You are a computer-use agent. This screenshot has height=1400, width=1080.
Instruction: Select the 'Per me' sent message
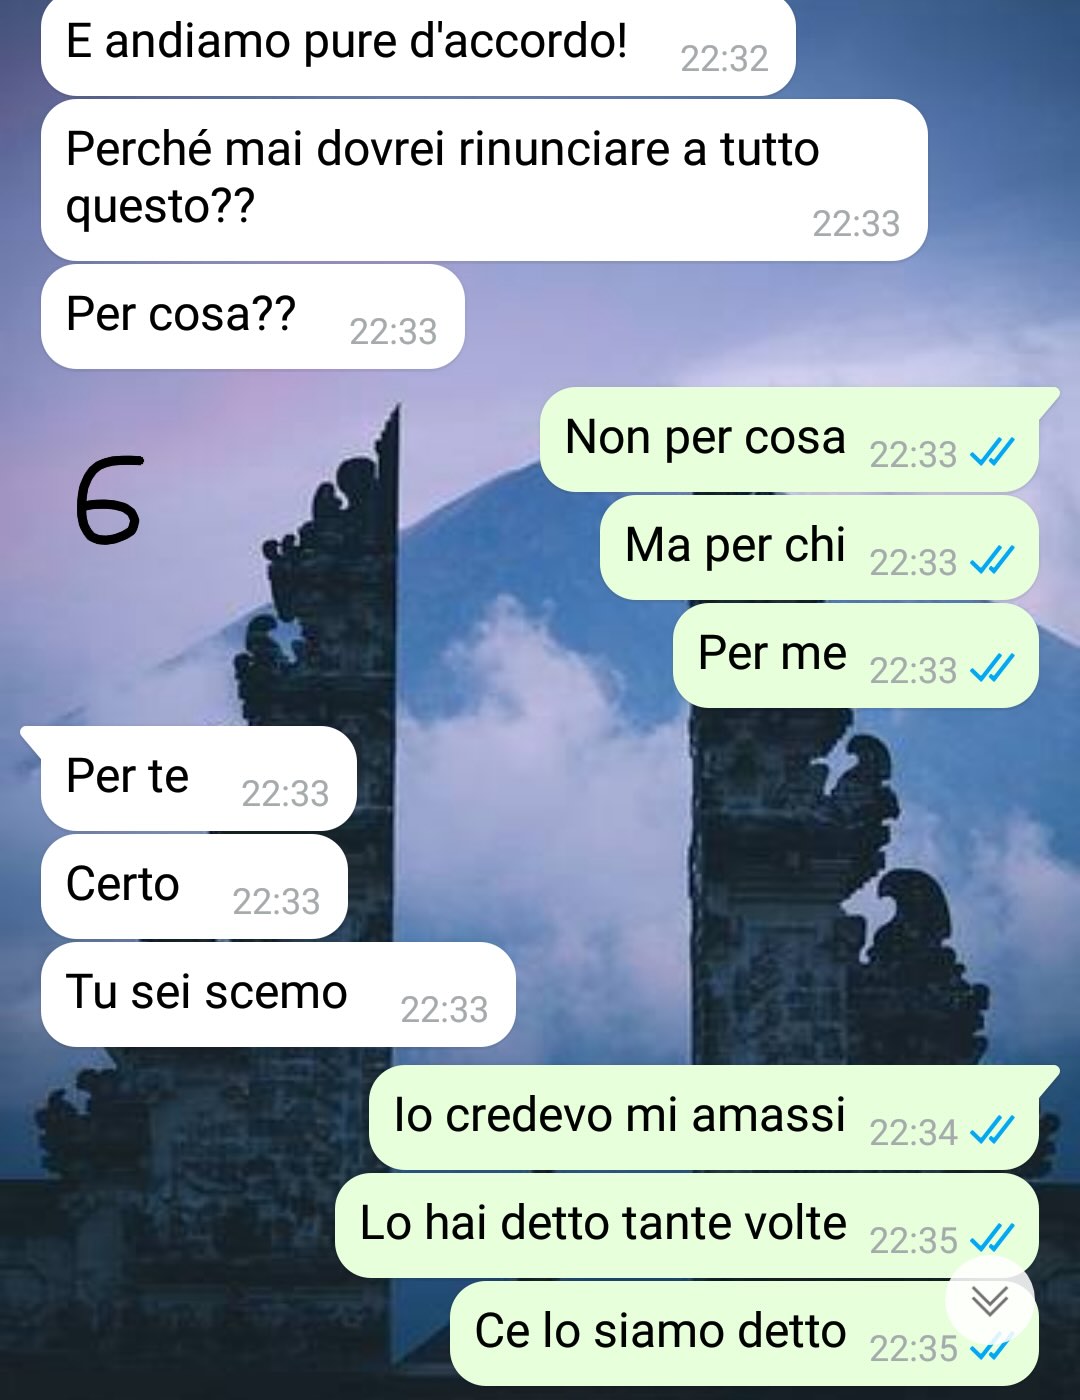[x=856, y=656]
